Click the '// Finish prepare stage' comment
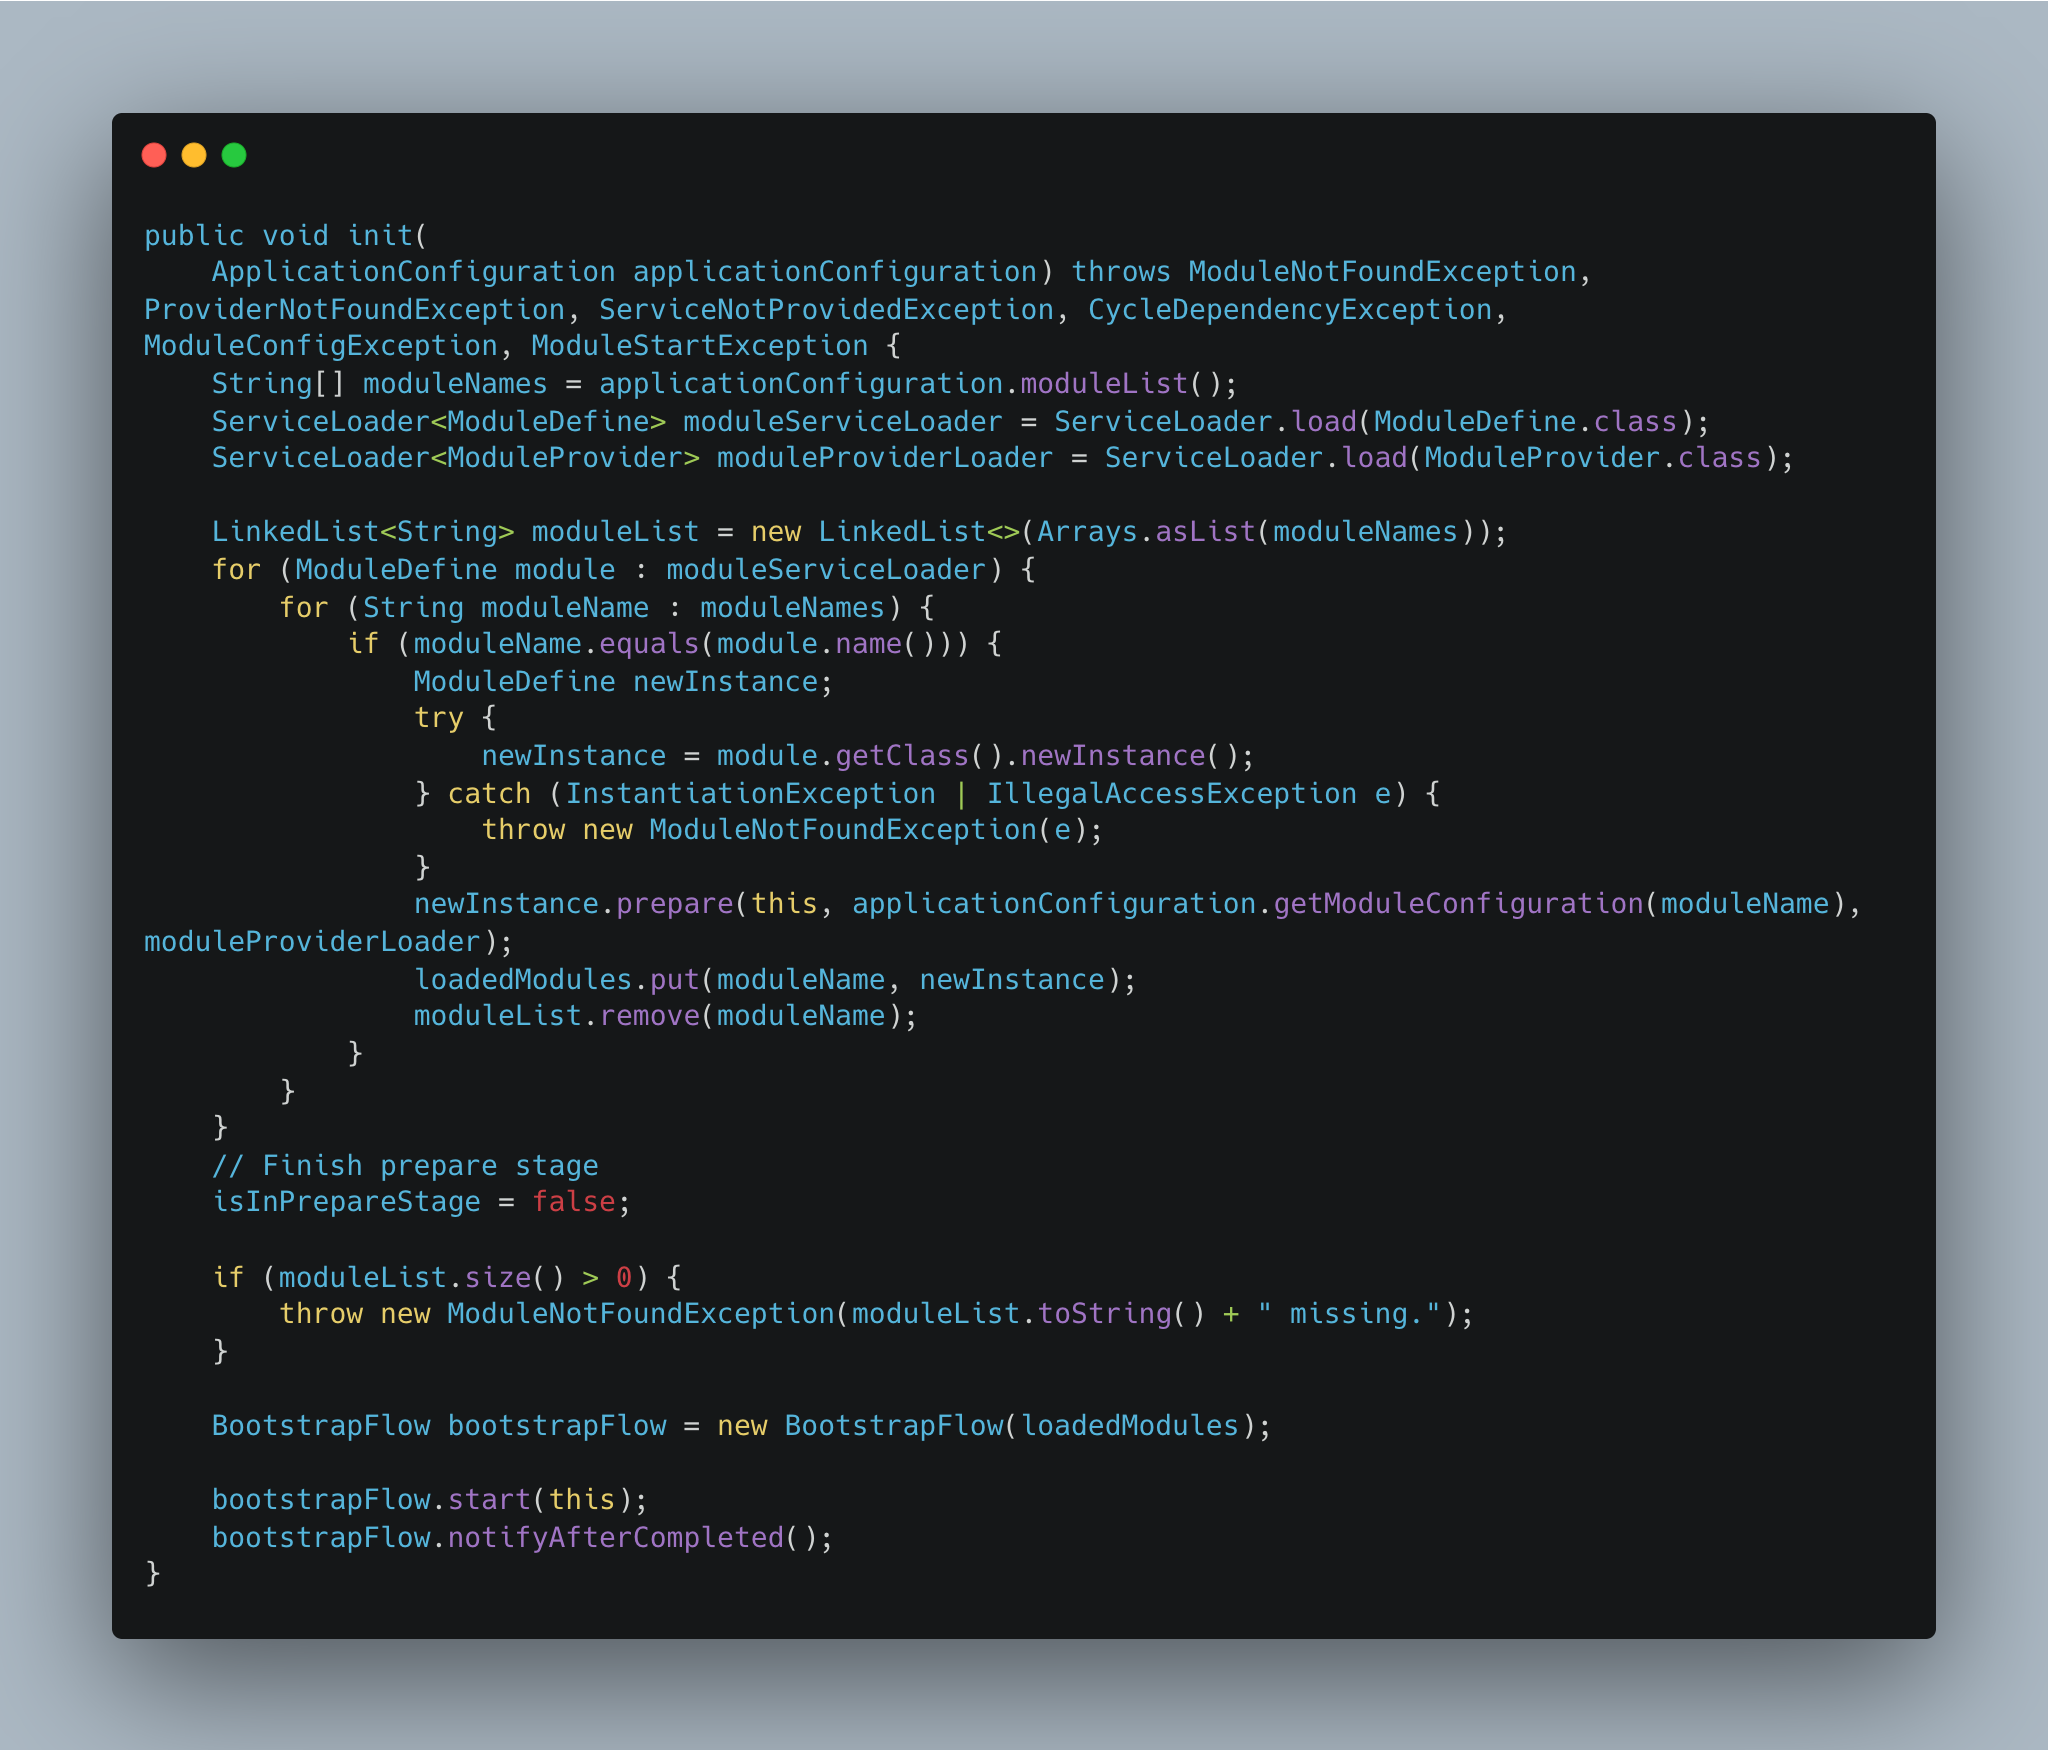The height and width of the screenshot is (1750, 2048). [405, 1166]
